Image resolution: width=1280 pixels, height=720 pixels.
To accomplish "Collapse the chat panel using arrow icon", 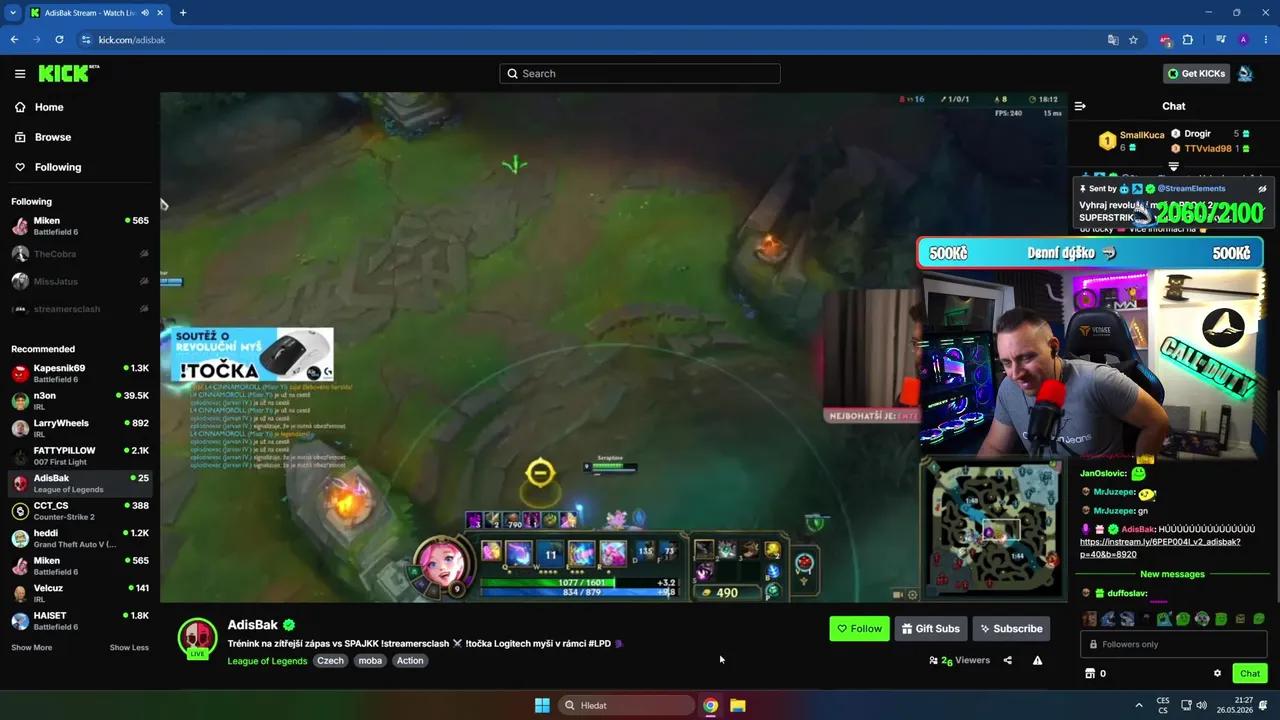I will click(1080, 106).
